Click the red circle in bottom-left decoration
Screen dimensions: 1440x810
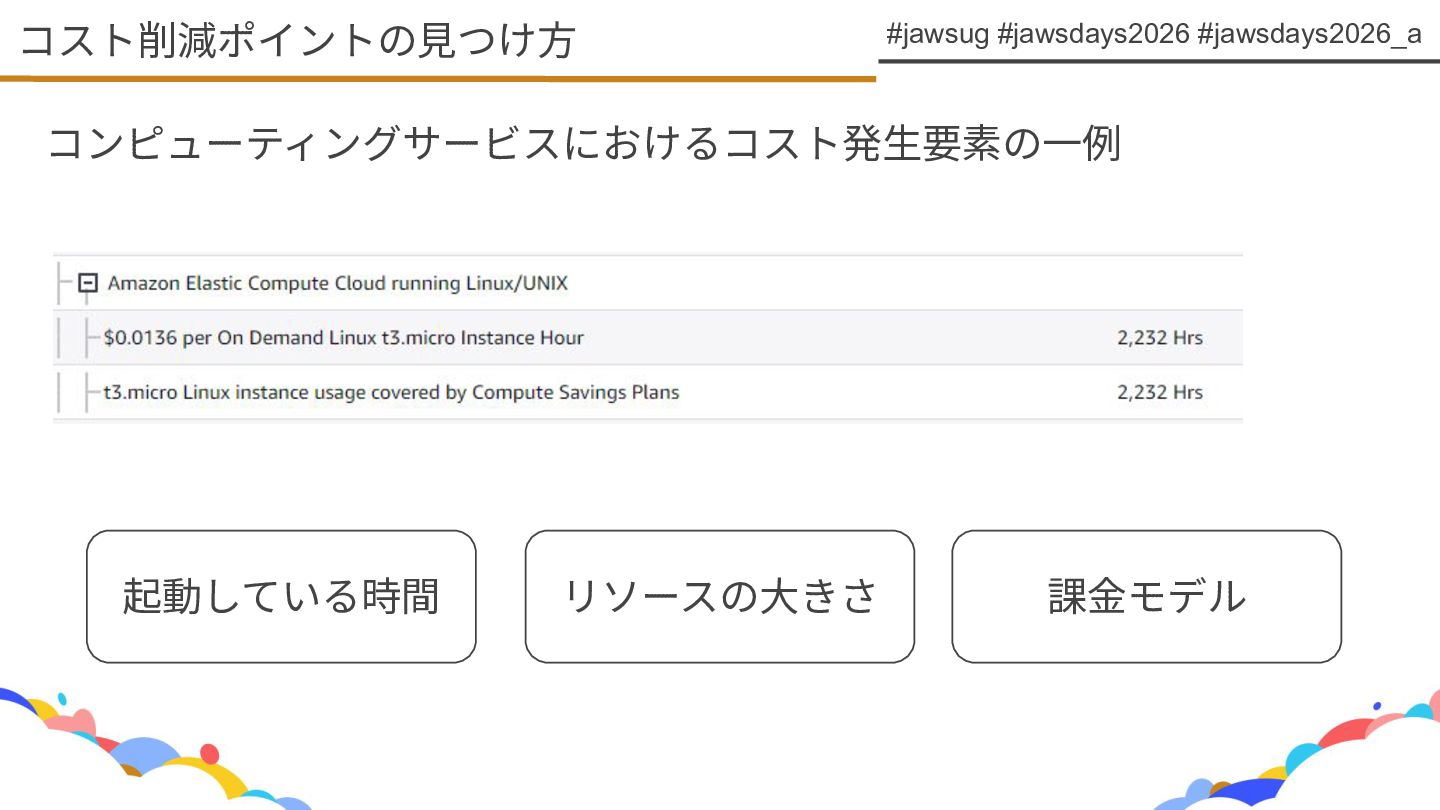pyautogui.click(x=209, y=753)
